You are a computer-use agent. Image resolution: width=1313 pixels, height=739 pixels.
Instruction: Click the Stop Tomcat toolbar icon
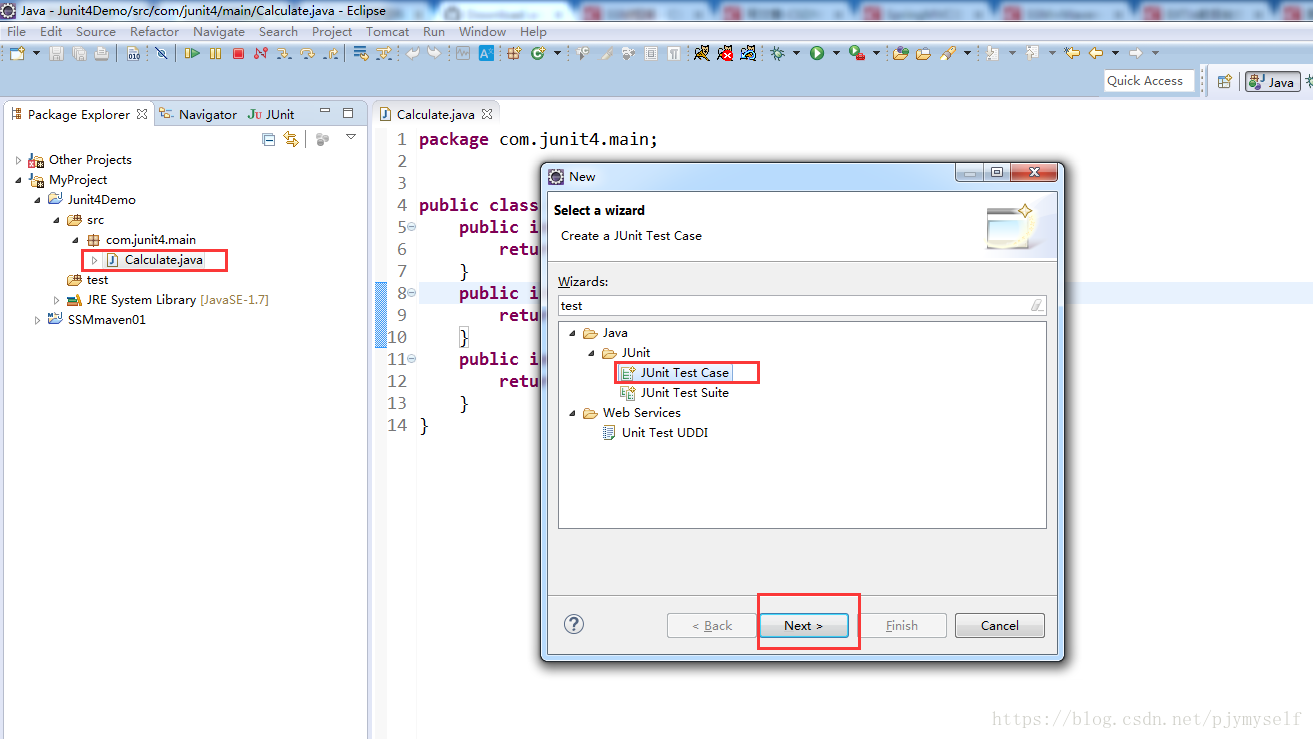[x=725, y=53]
